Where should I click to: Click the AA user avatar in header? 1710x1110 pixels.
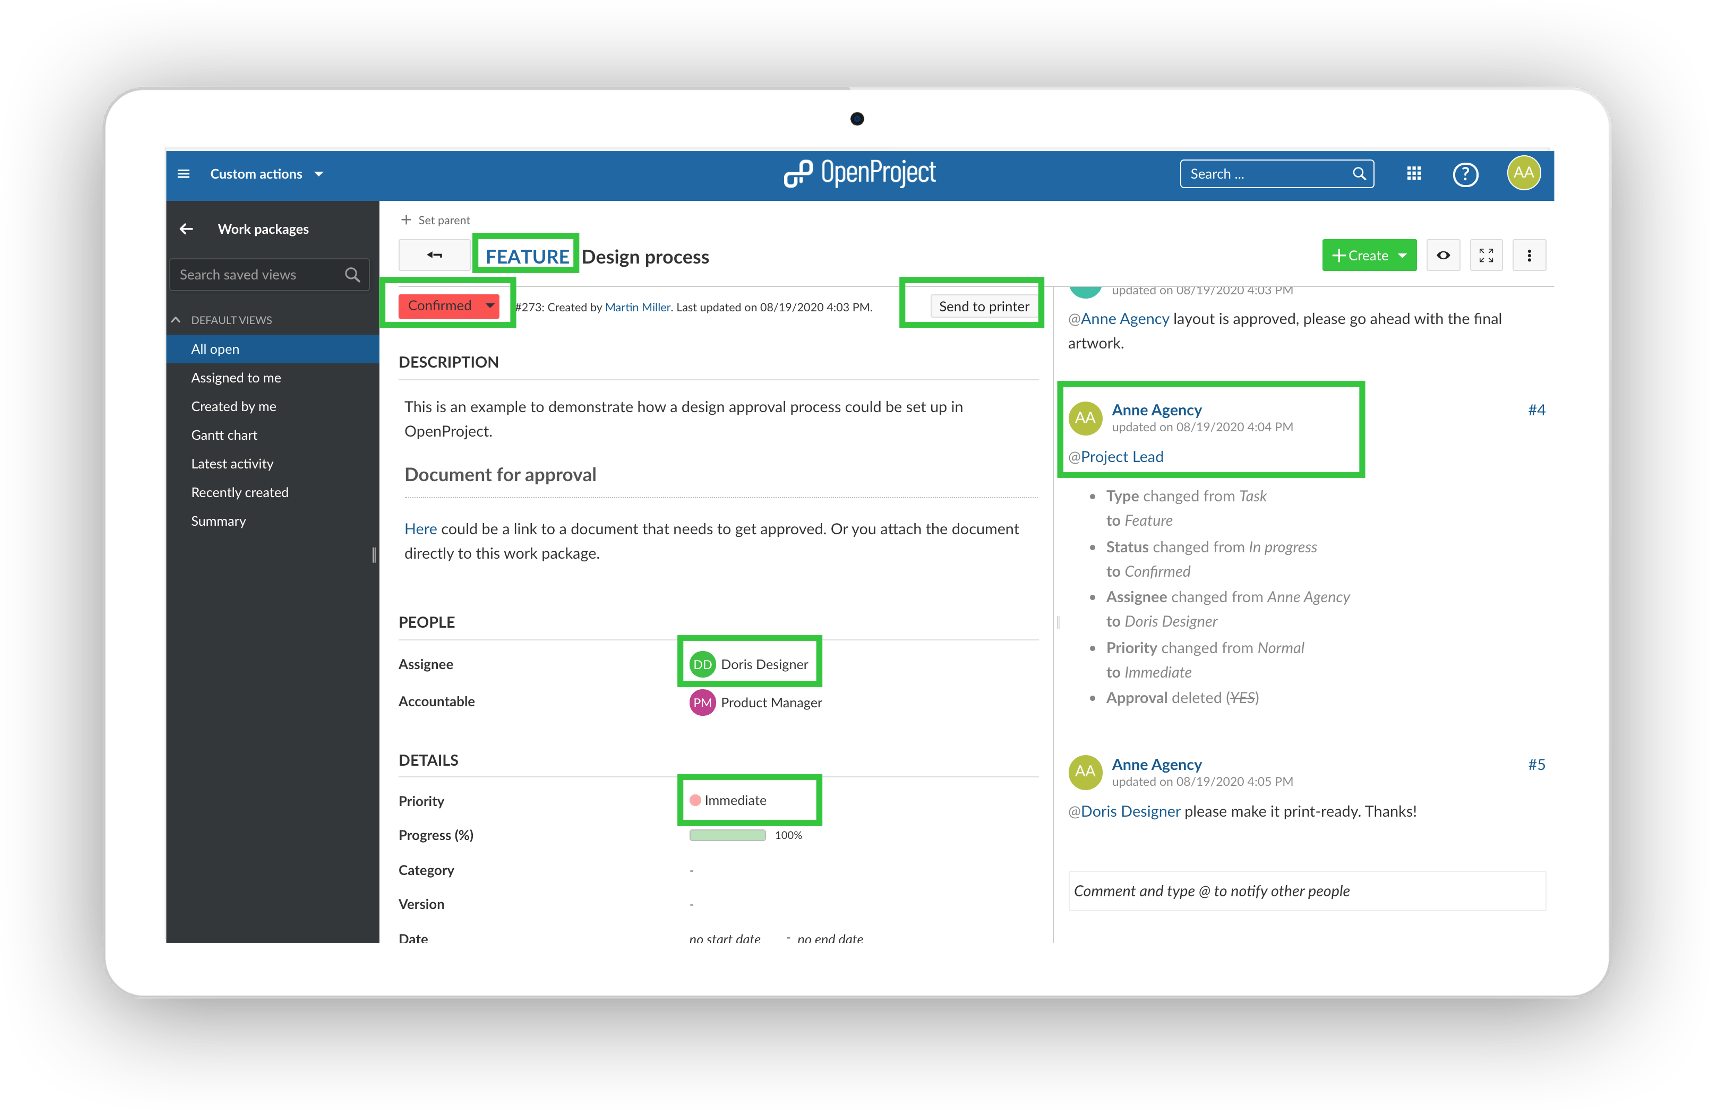tap(1523, 173)
